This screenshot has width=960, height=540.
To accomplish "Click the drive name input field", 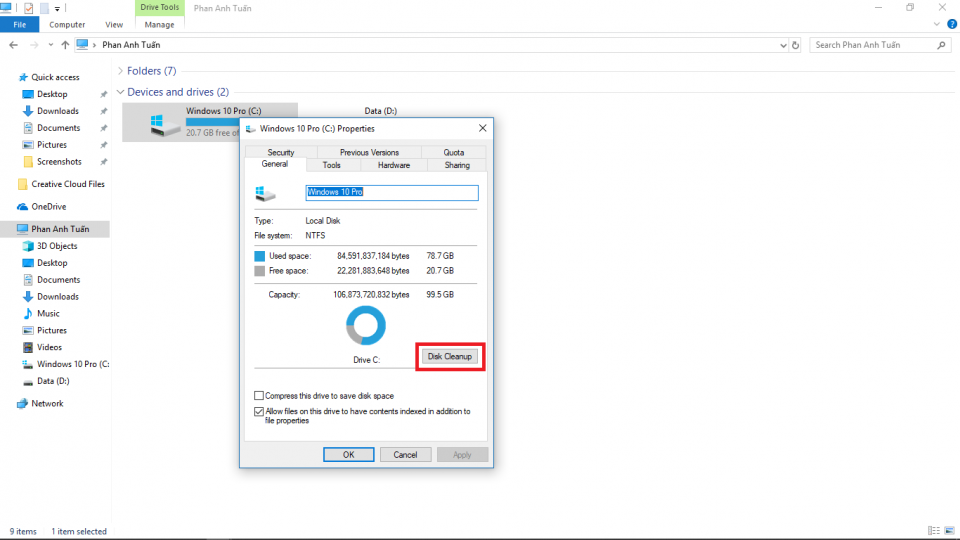I will (x=392, y=192).
